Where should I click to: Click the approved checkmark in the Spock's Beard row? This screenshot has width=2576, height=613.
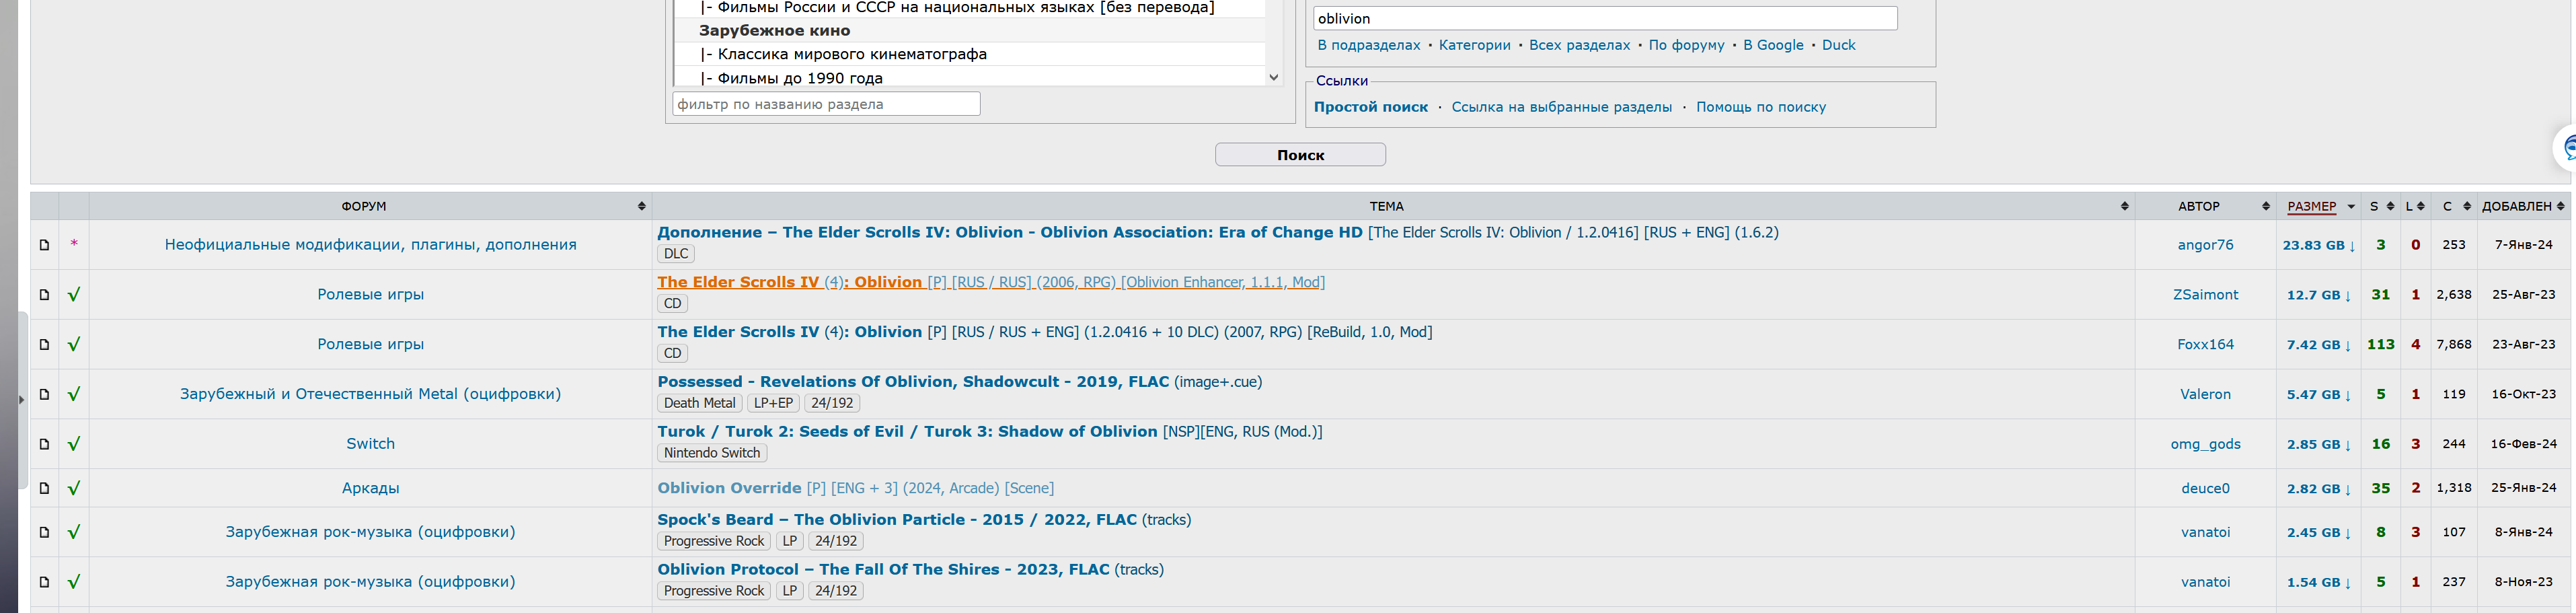pos(74,532)
